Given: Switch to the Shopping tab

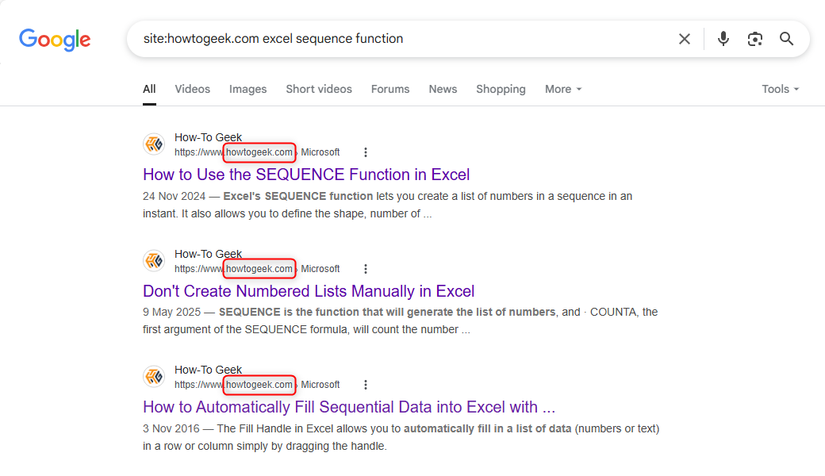Looking at the screenshot, I should click(x=500, y=89).
